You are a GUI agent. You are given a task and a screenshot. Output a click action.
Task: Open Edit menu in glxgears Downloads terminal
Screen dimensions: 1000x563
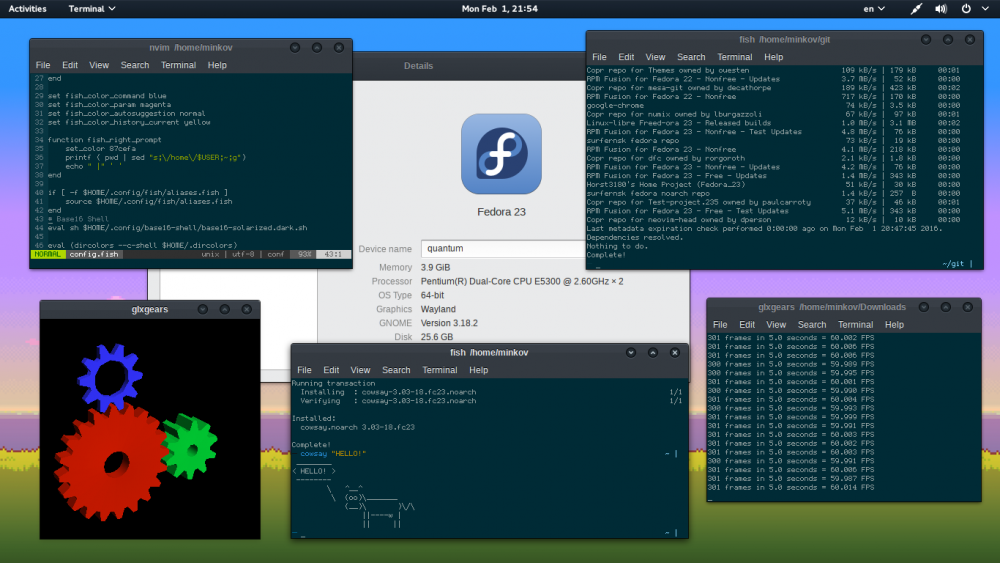[747, 325]
